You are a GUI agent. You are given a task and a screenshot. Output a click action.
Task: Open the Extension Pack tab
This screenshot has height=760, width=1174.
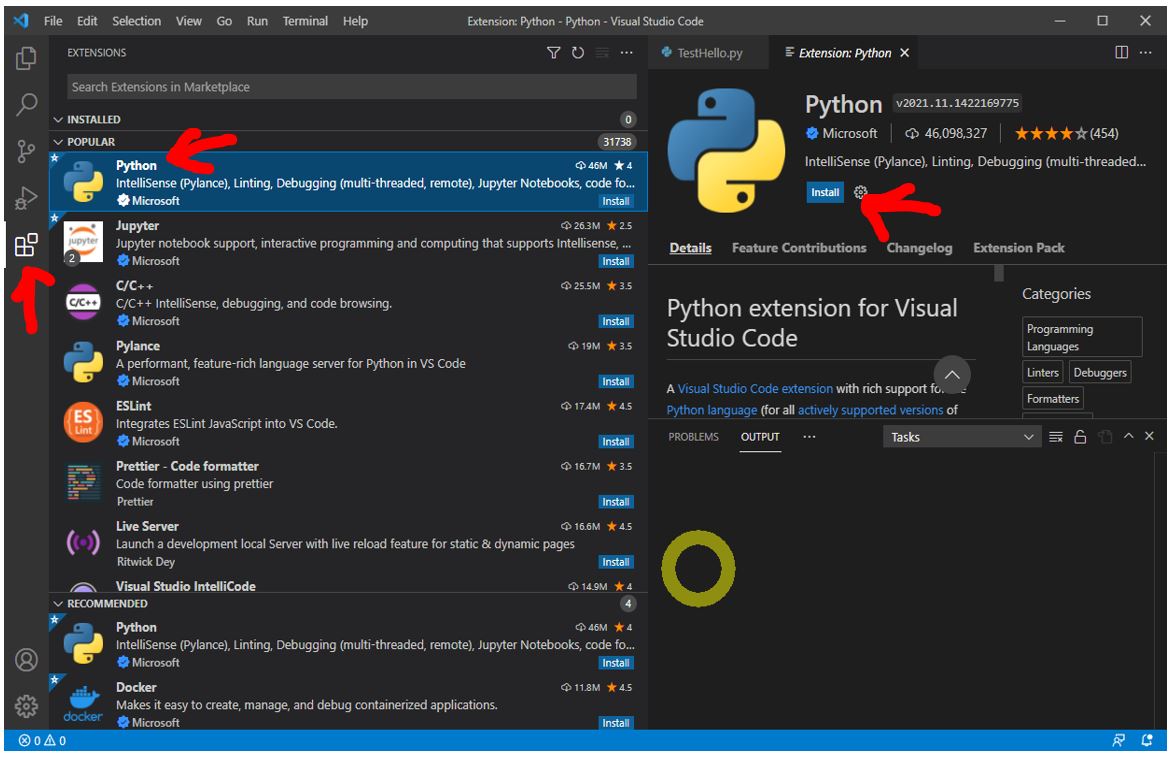pos(1019,248)
